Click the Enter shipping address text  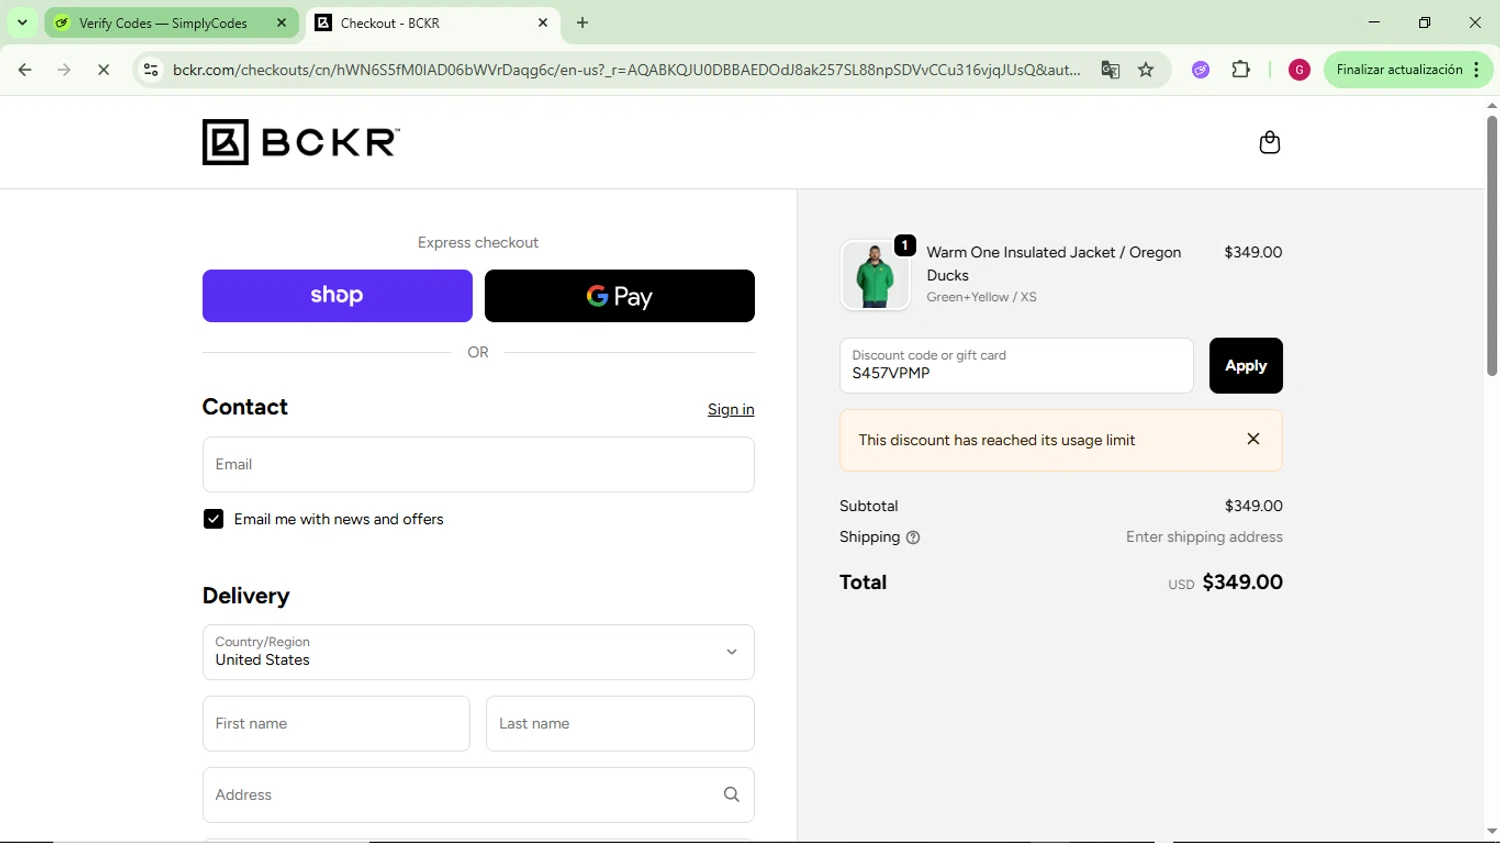click(1204, 537)
